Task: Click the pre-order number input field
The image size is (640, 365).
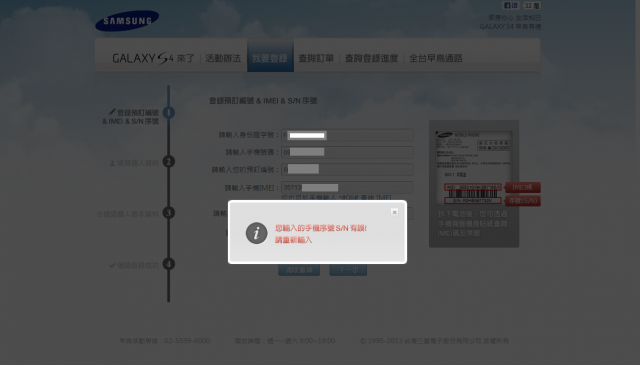Action: click(347, 169)
